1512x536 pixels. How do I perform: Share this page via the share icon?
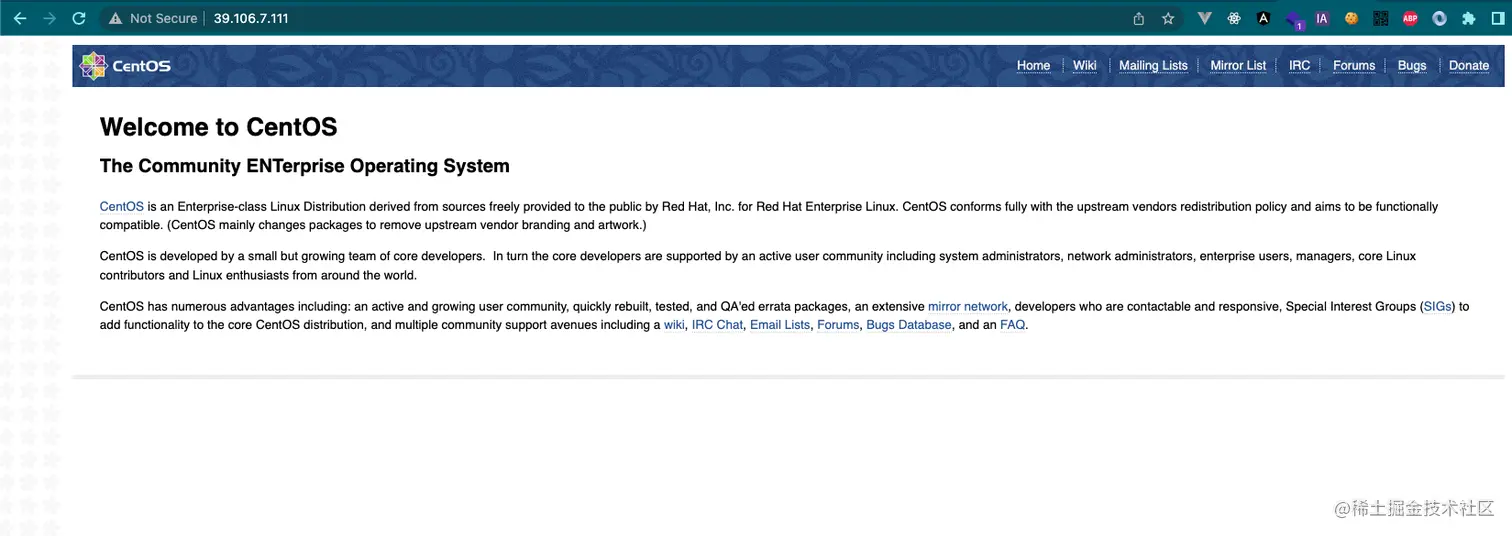[x=1138, y=18]
